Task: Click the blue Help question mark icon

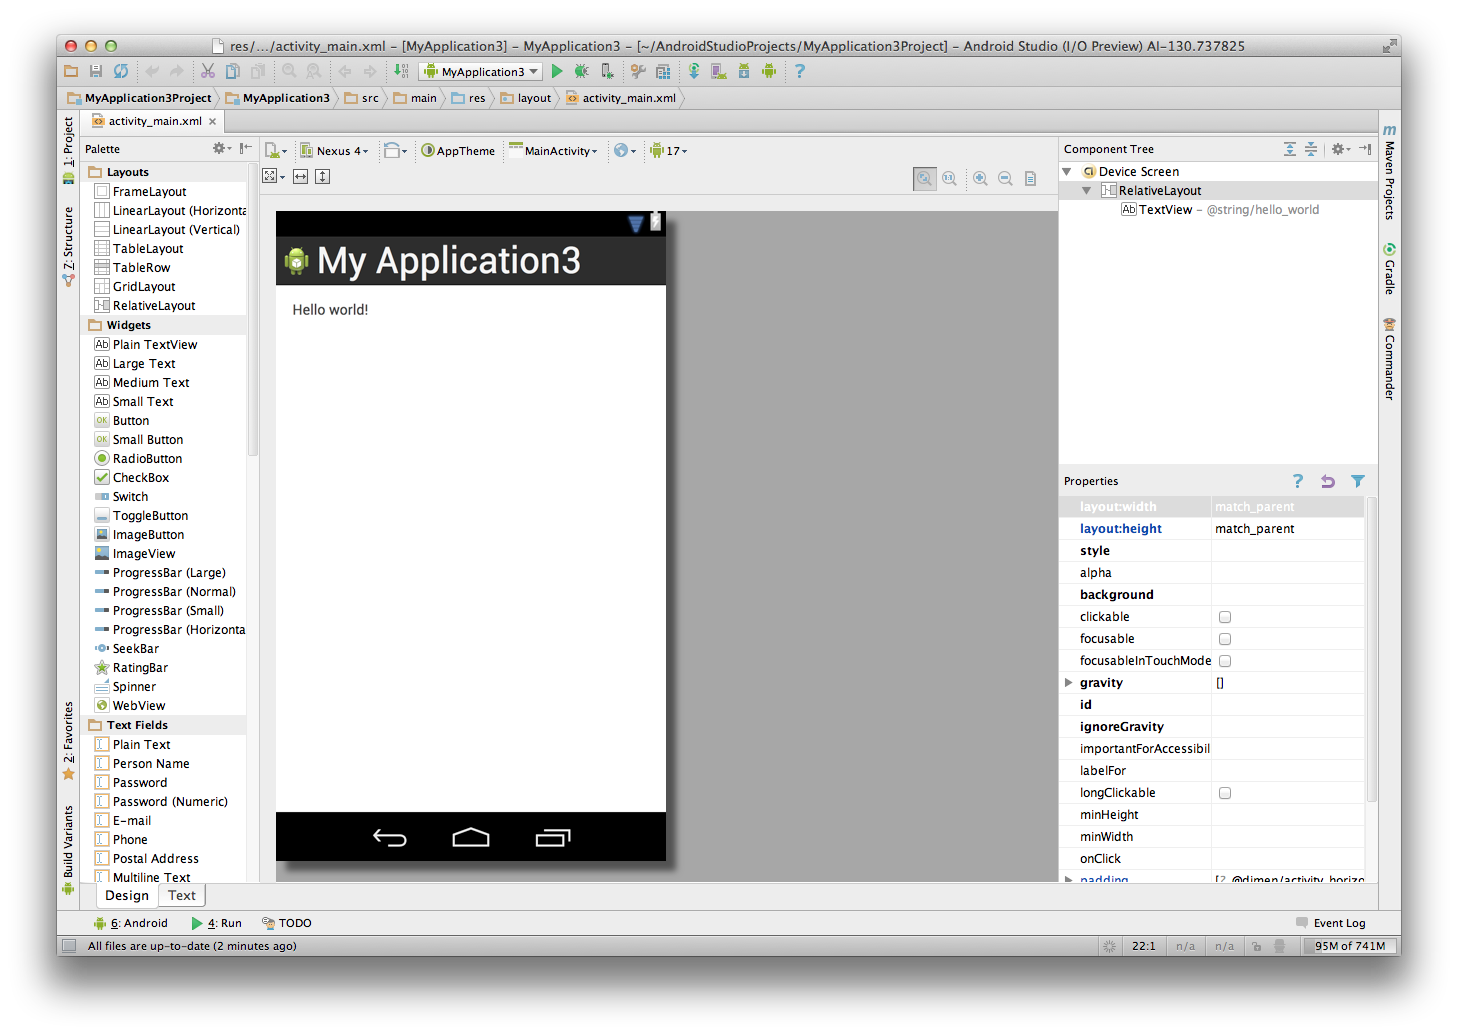Action: pyautogui.click(x=799, y=71)
